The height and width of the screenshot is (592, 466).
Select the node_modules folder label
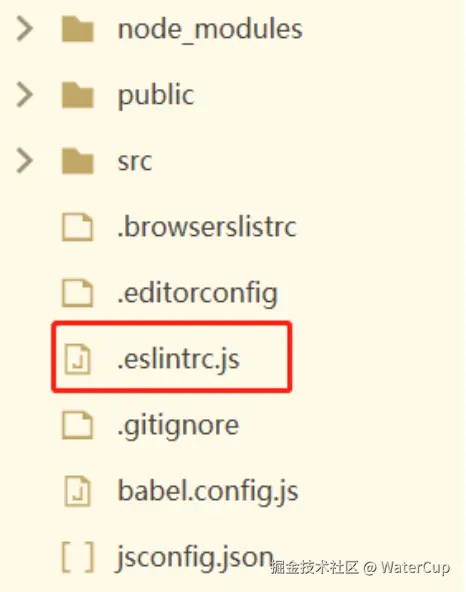(210, 29)
